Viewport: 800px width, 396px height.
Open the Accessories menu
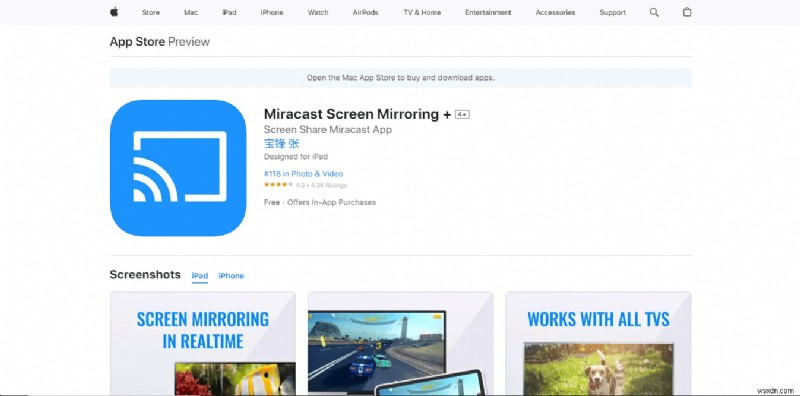[x=555, y=12]
